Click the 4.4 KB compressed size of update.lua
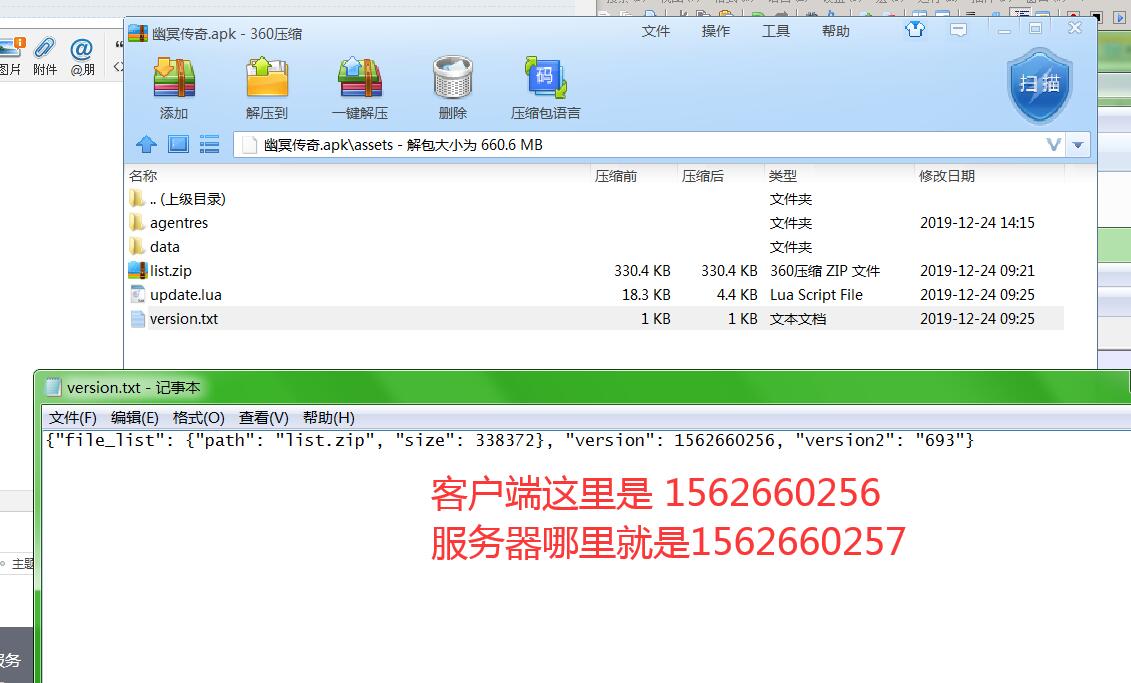This screenshot has height=683, width=1131. tap(736, 294)
